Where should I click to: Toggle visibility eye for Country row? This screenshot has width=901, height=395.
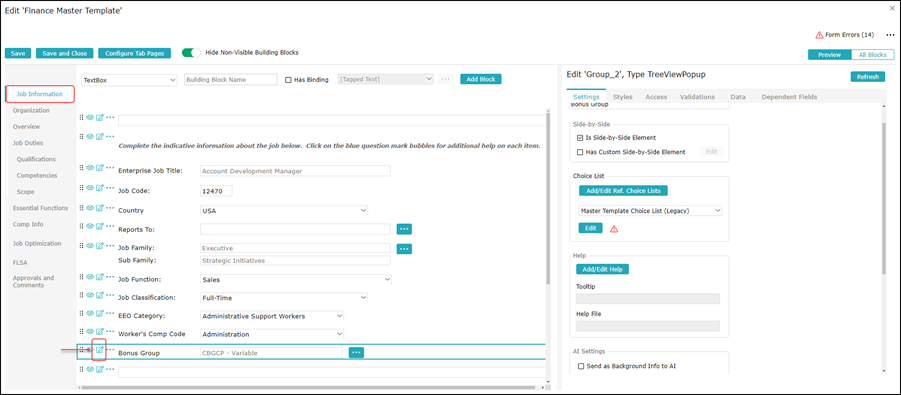coord(90,208)
